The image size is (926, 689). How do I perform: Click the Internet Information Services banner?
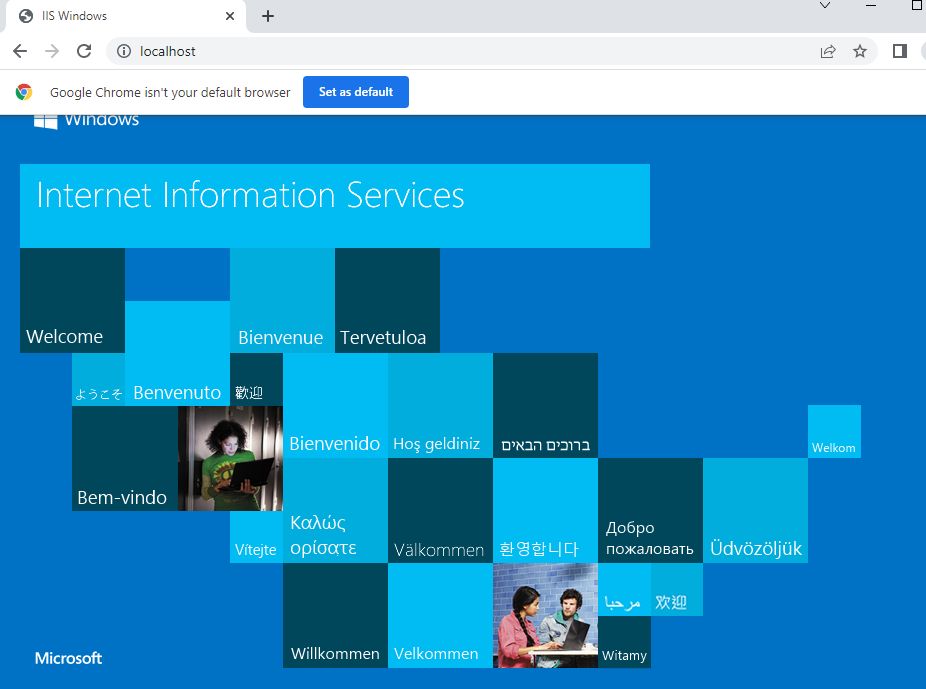[x=335, y=205]
